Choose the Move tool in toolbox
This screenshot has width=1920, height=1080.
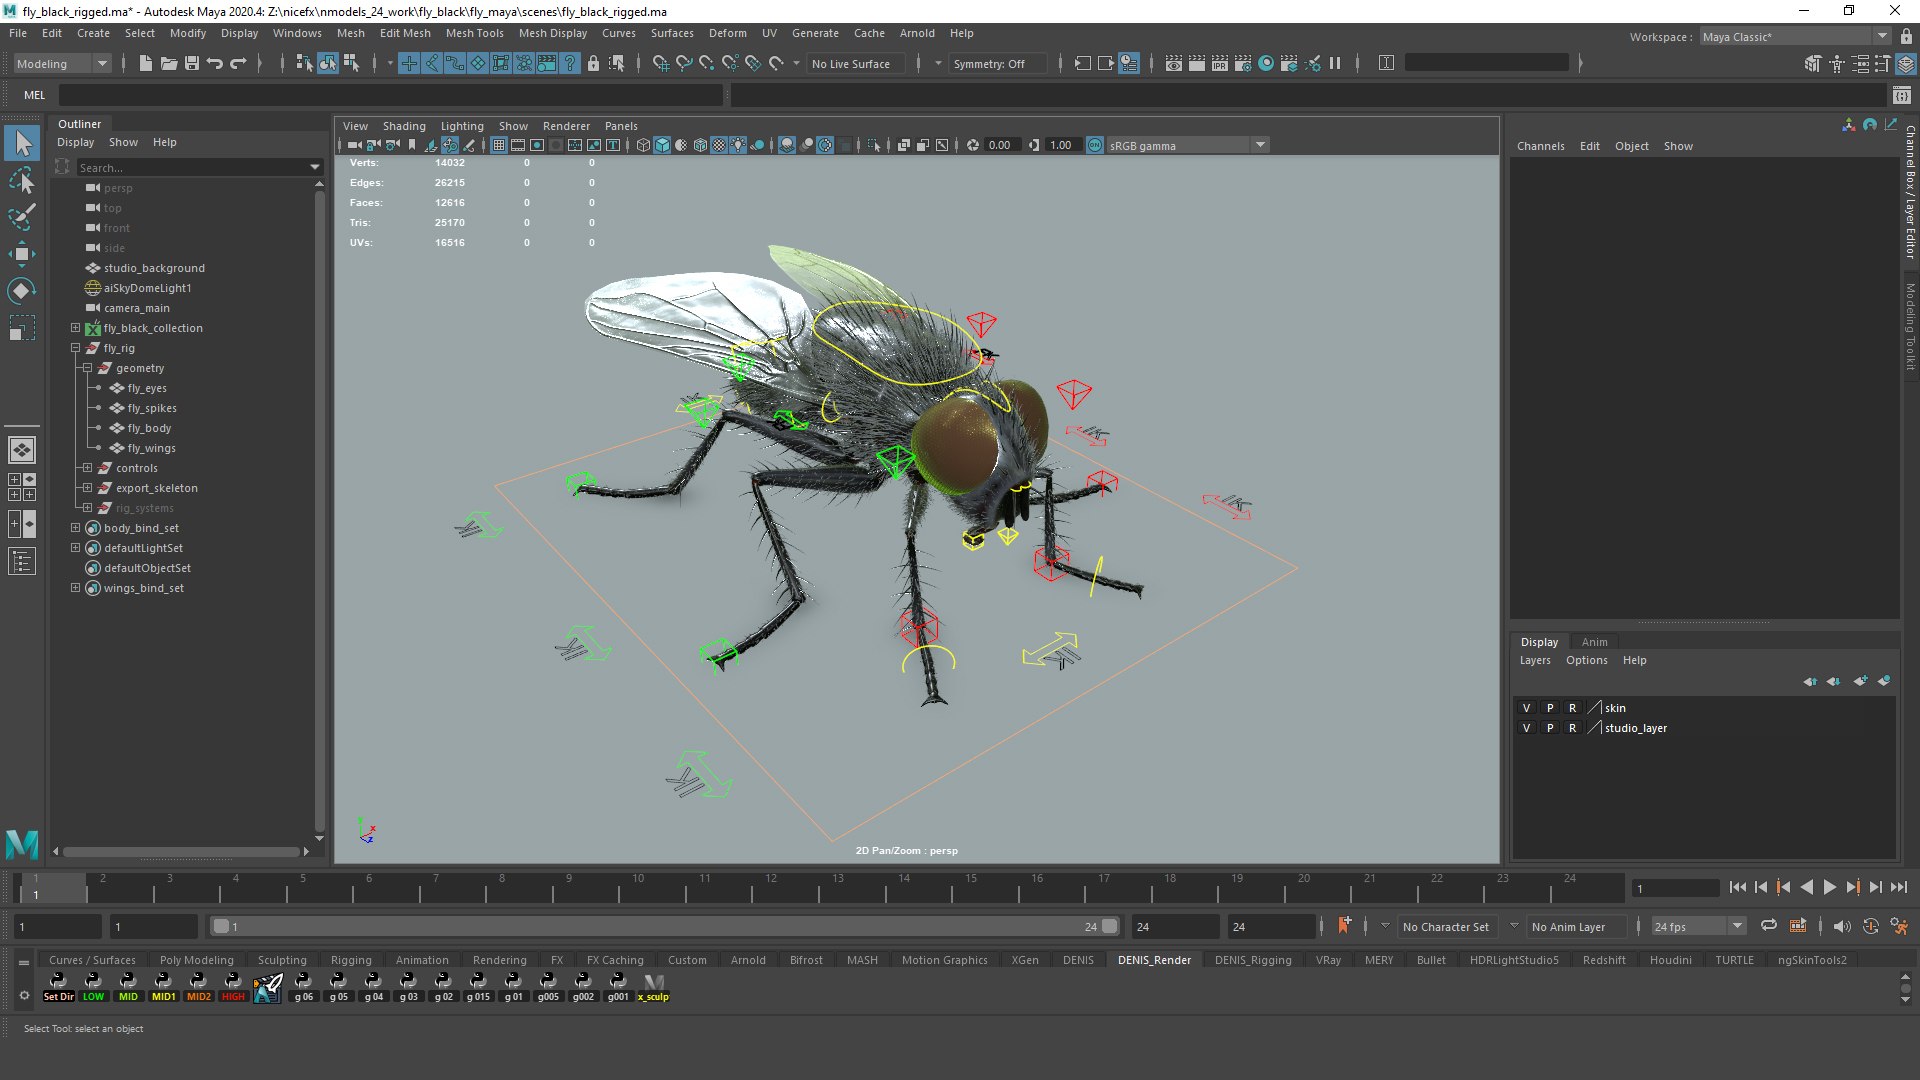coord(22,254)
